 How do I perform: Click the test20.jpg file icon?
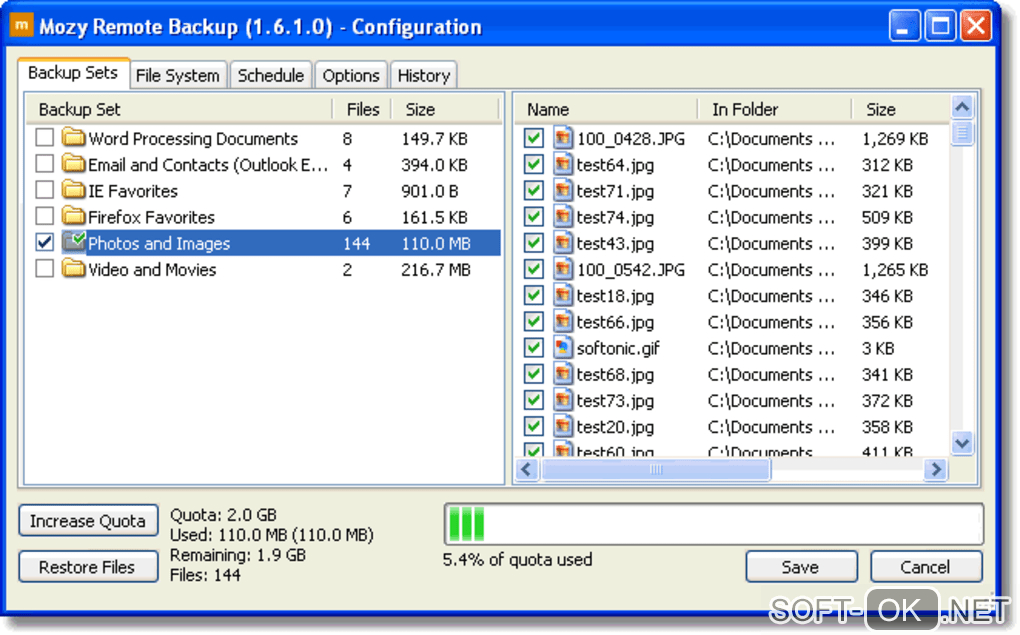point(563,426)
